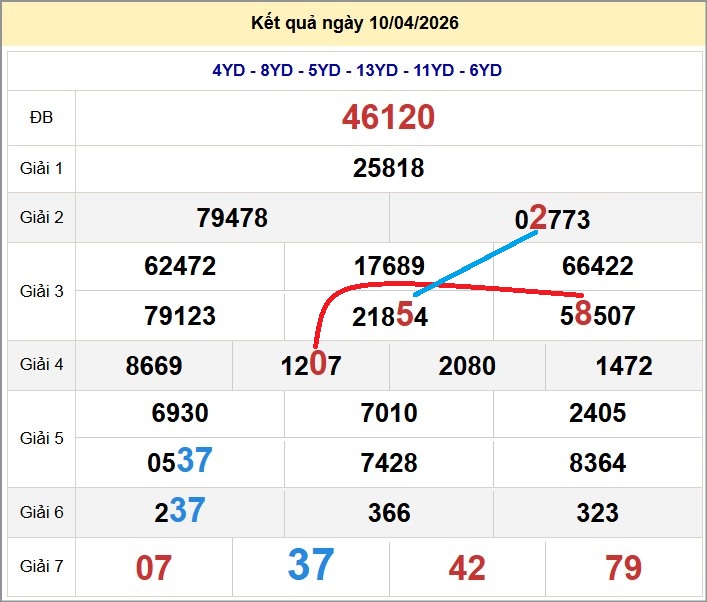Click the Giải 3 number 17689
The image size is (707, 602).
click(x=389, y=267)
